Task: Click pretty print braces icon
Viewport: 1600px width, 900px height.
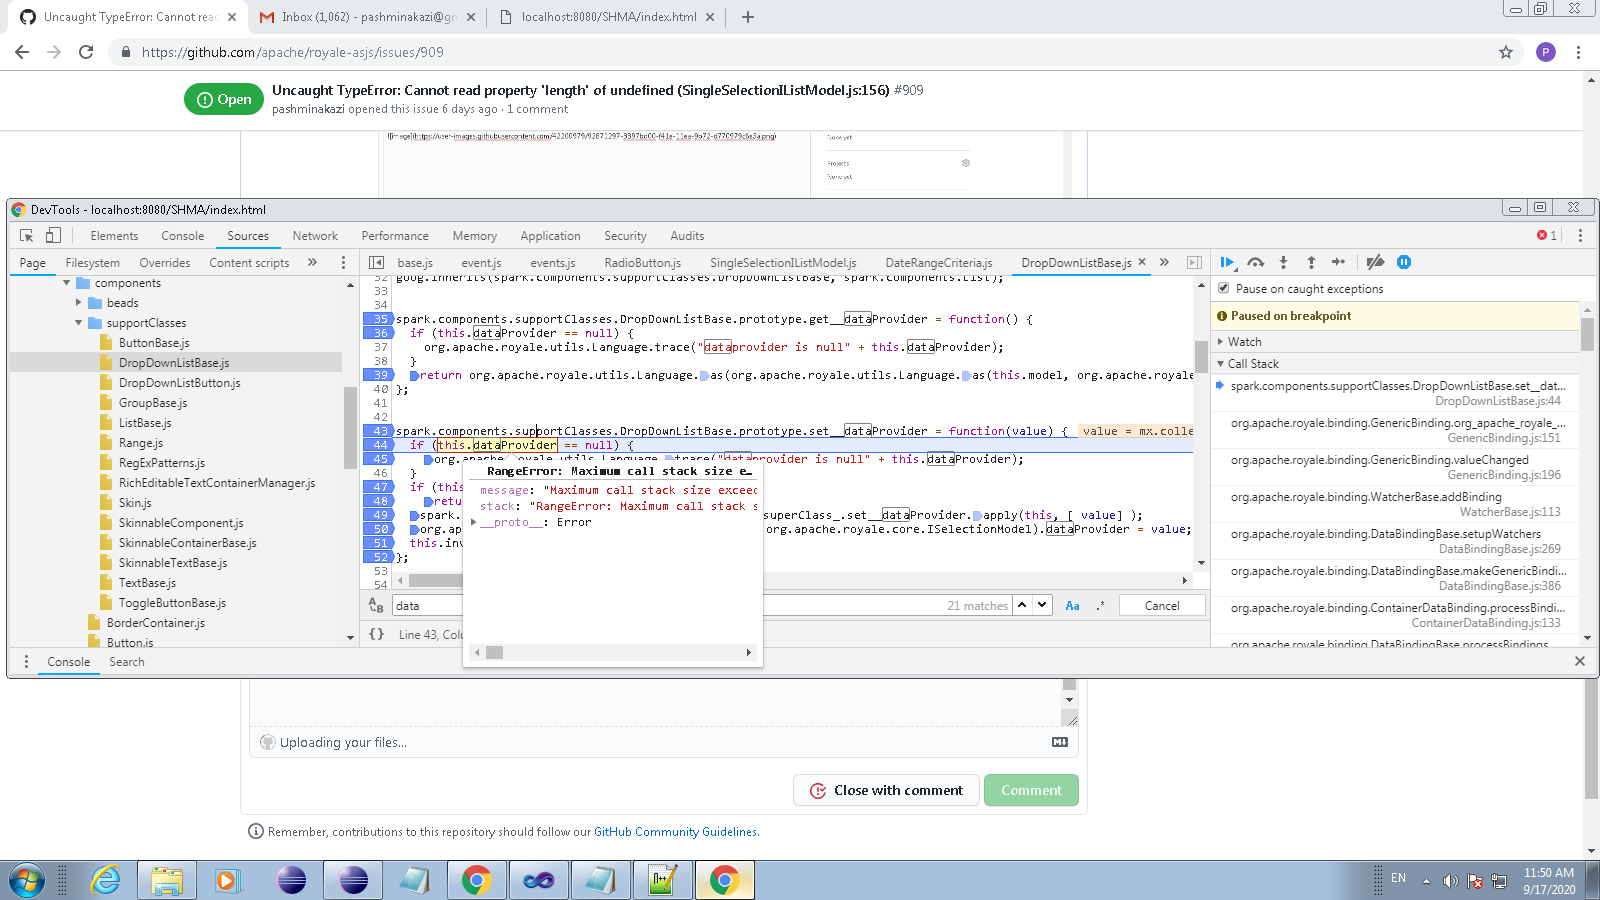Action: 376,634
